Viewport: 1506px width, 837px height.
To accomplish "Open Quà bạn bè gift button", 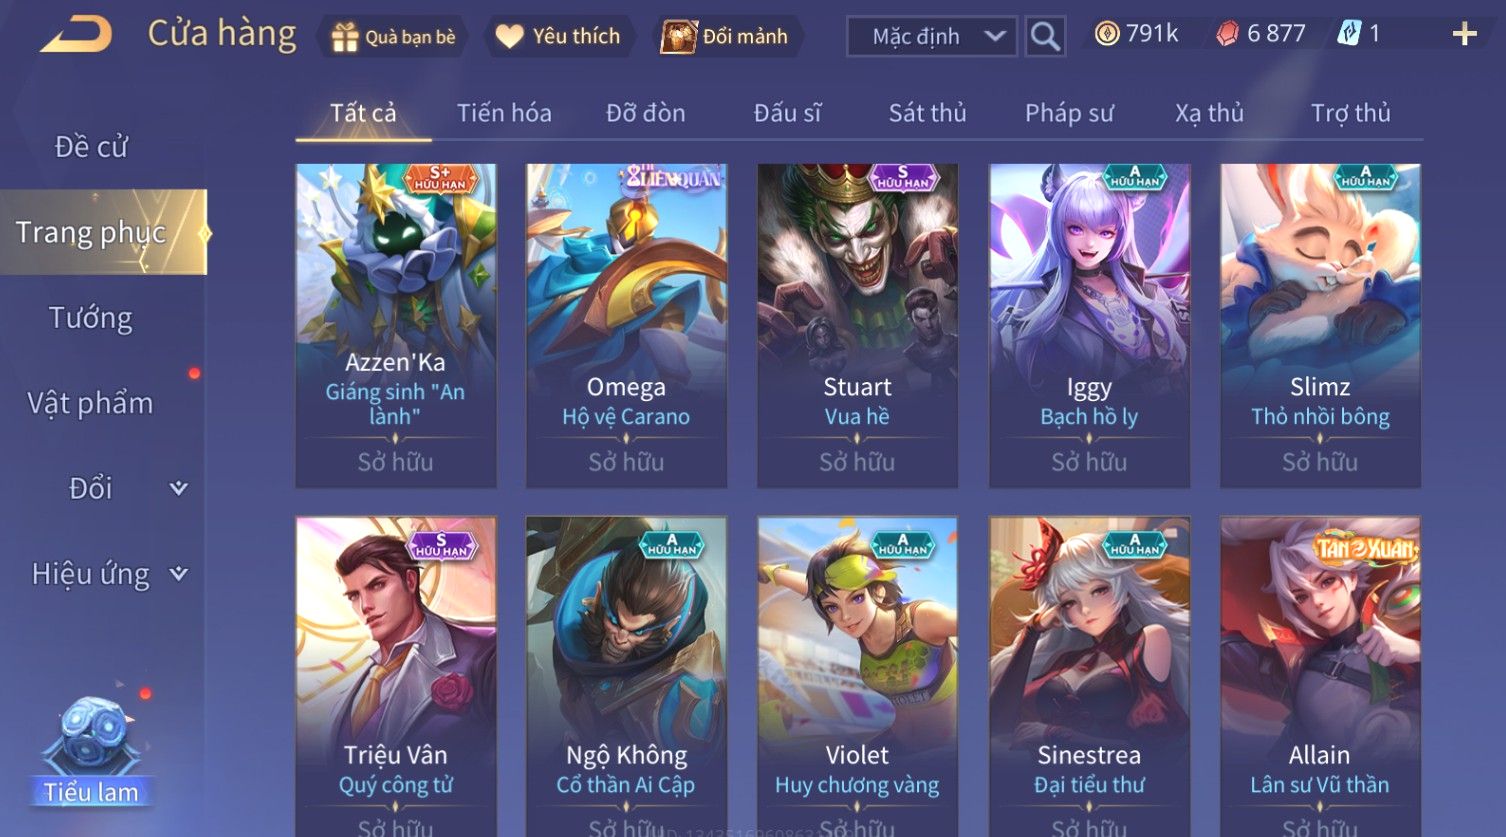I will 393,37.
